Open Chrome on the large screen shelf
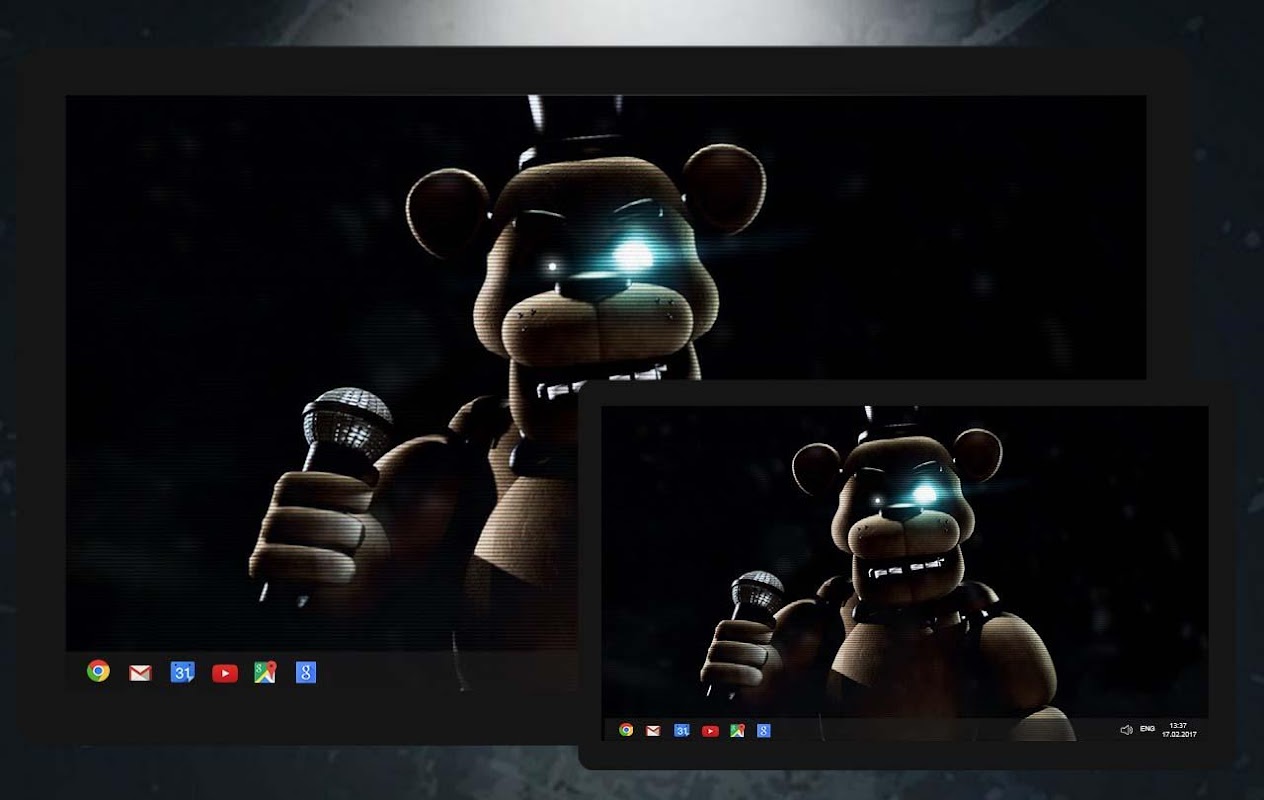The width and height of the screenshot is (1264, 800). pyautogui.click(x=98, y=671)
